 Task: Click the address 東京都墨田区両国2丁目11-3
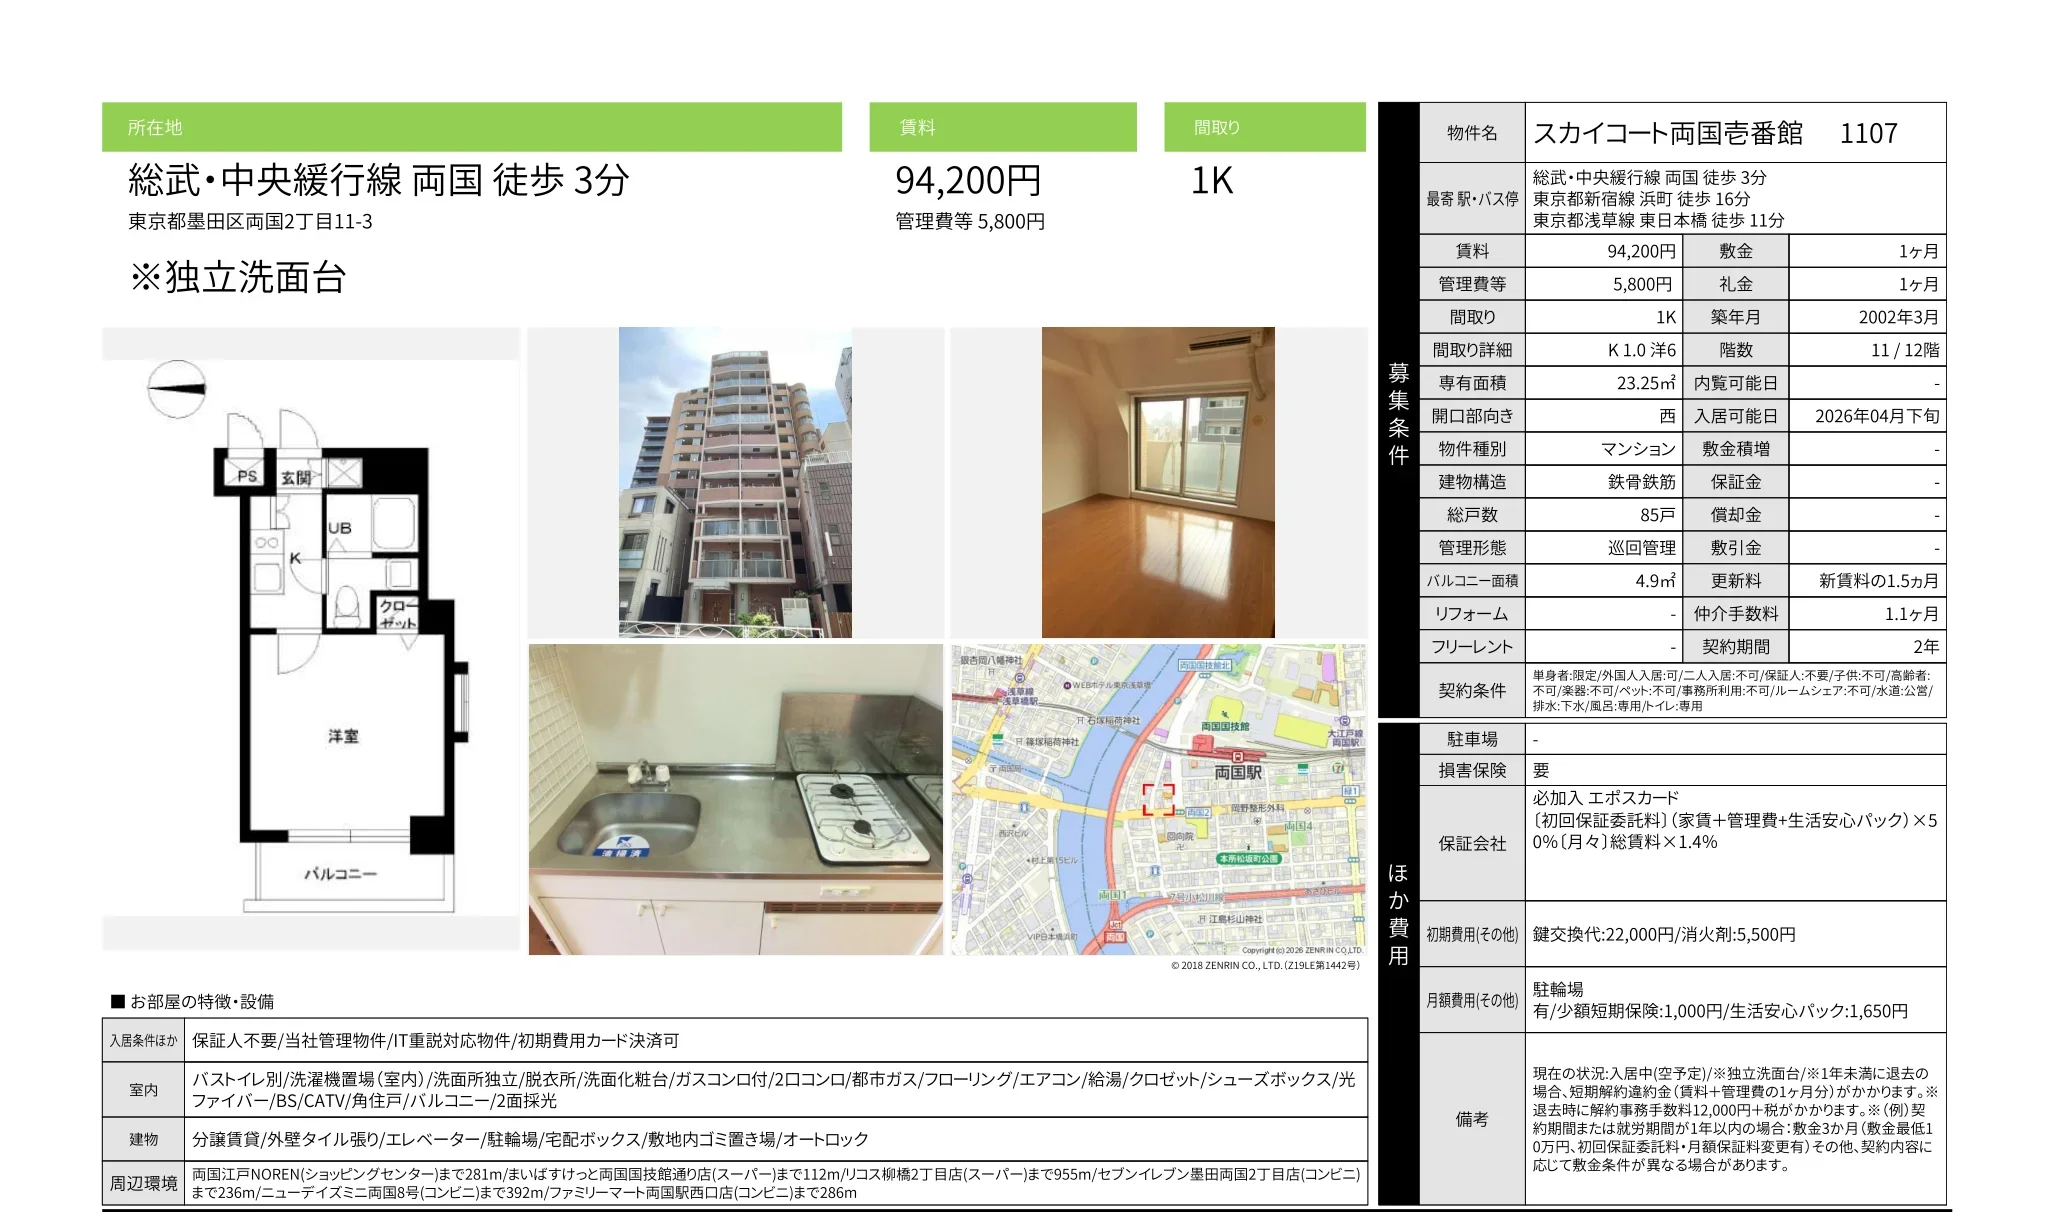(250, 222)
